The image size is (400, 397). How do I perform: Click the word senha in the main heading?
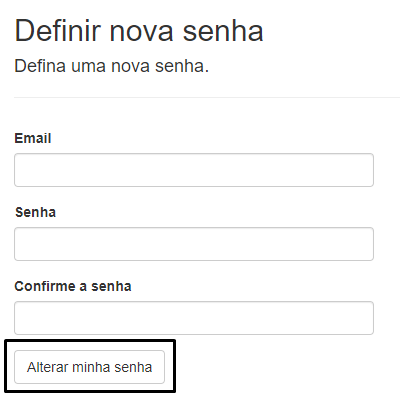pyautogui.click(x=223, y=31)
